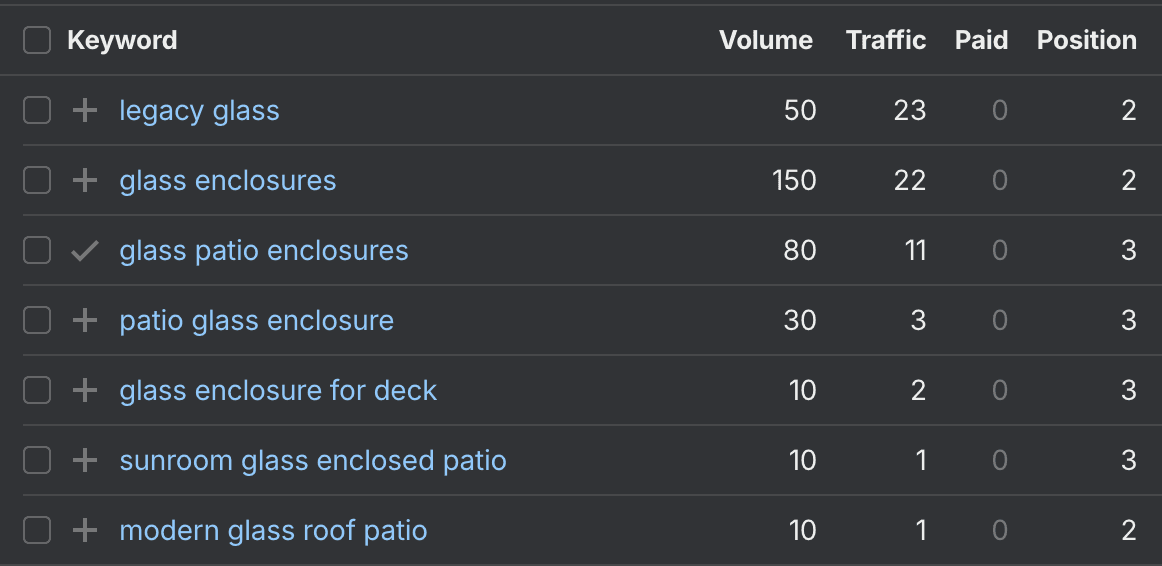Toggle the select-all checkbox beside Keyword header
This screenshot has width=1162, height=566.
tap(37, 40)
